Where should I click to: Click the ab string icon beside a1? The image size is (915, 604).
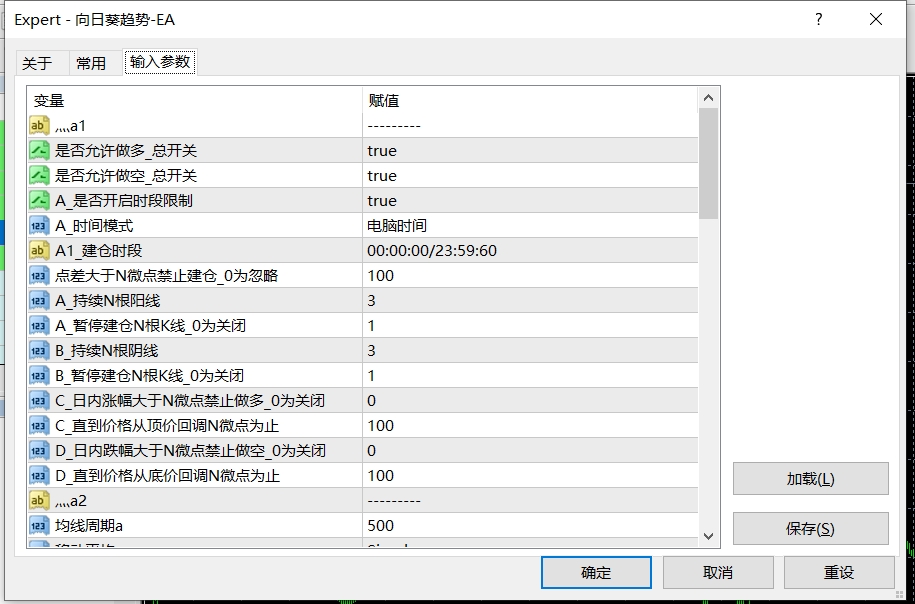click(37, 125)
